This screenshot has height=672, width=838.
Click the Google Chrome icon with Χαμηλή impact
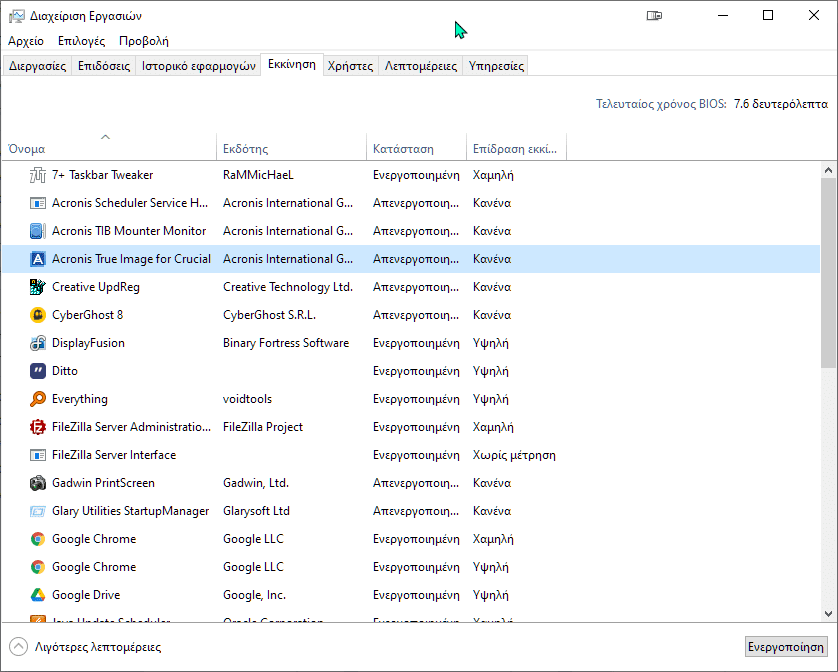(37, 539)
